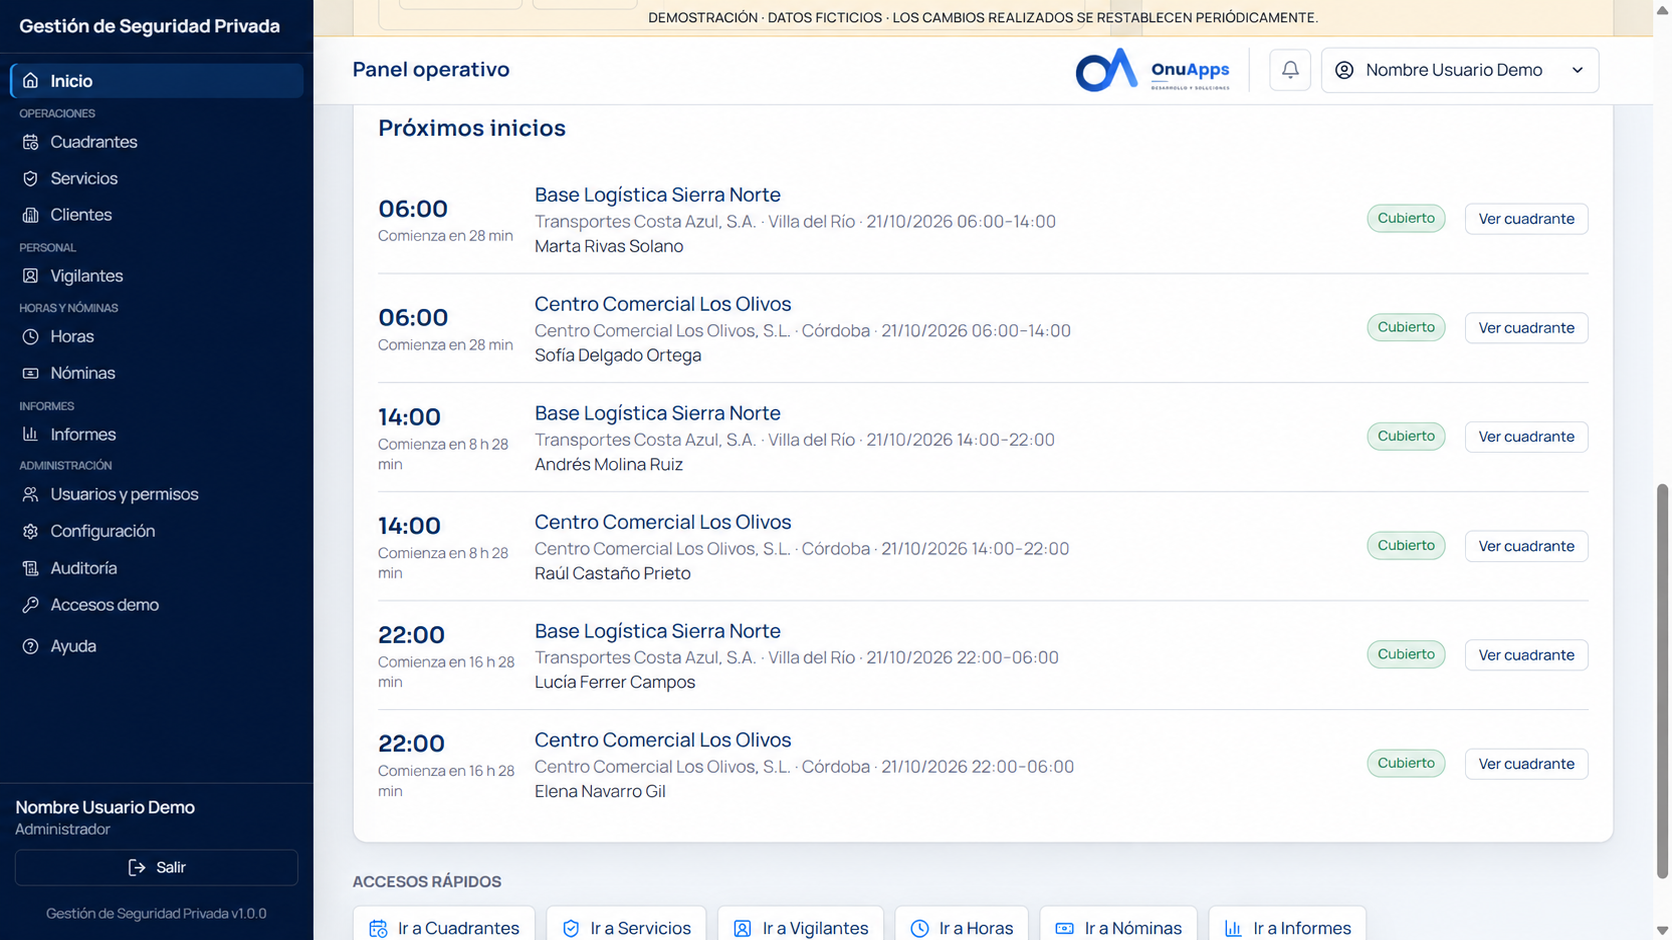Click the Elena Navarro Gil name text
Screen dimensions: 1672x940
pyautogui.click(x=600, y=791)
